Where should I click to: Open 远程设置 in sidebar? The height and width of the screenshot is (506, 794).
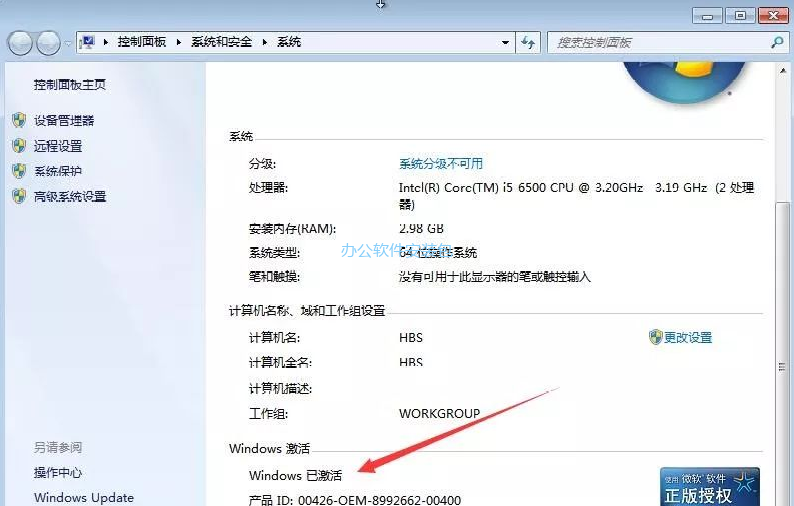click(58, 146)
